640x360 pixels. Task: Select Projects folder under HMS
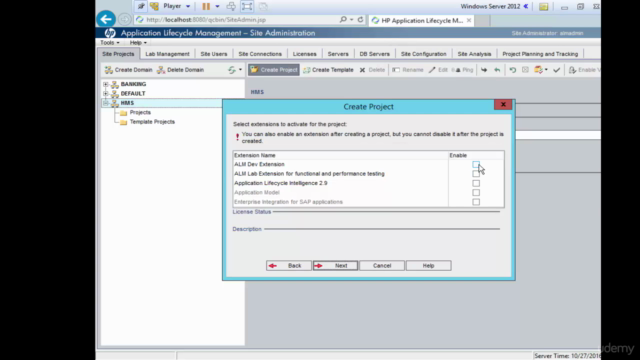point(140,112)
